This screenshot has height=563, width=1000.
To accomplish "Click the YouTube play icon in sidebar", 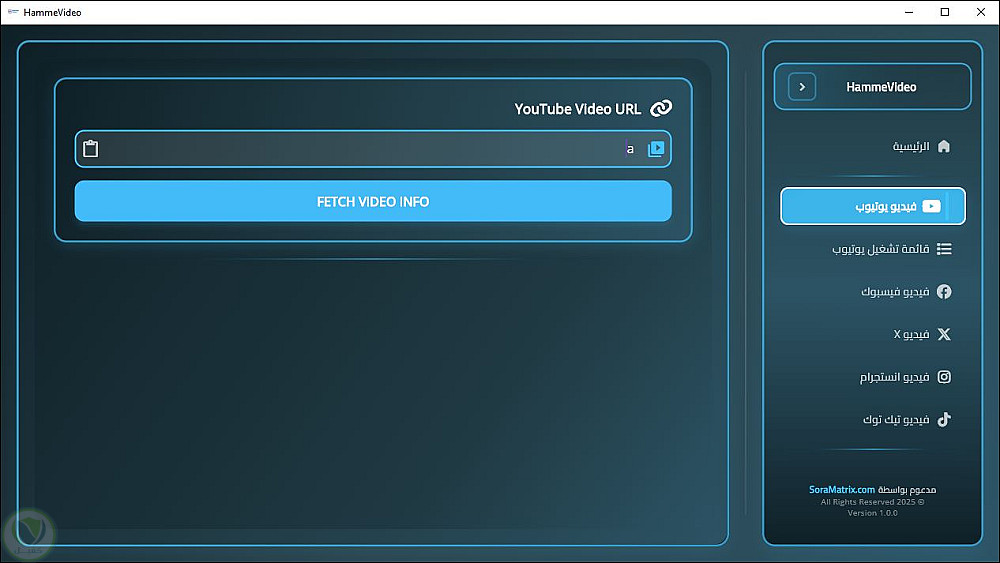I will (931, 206).
